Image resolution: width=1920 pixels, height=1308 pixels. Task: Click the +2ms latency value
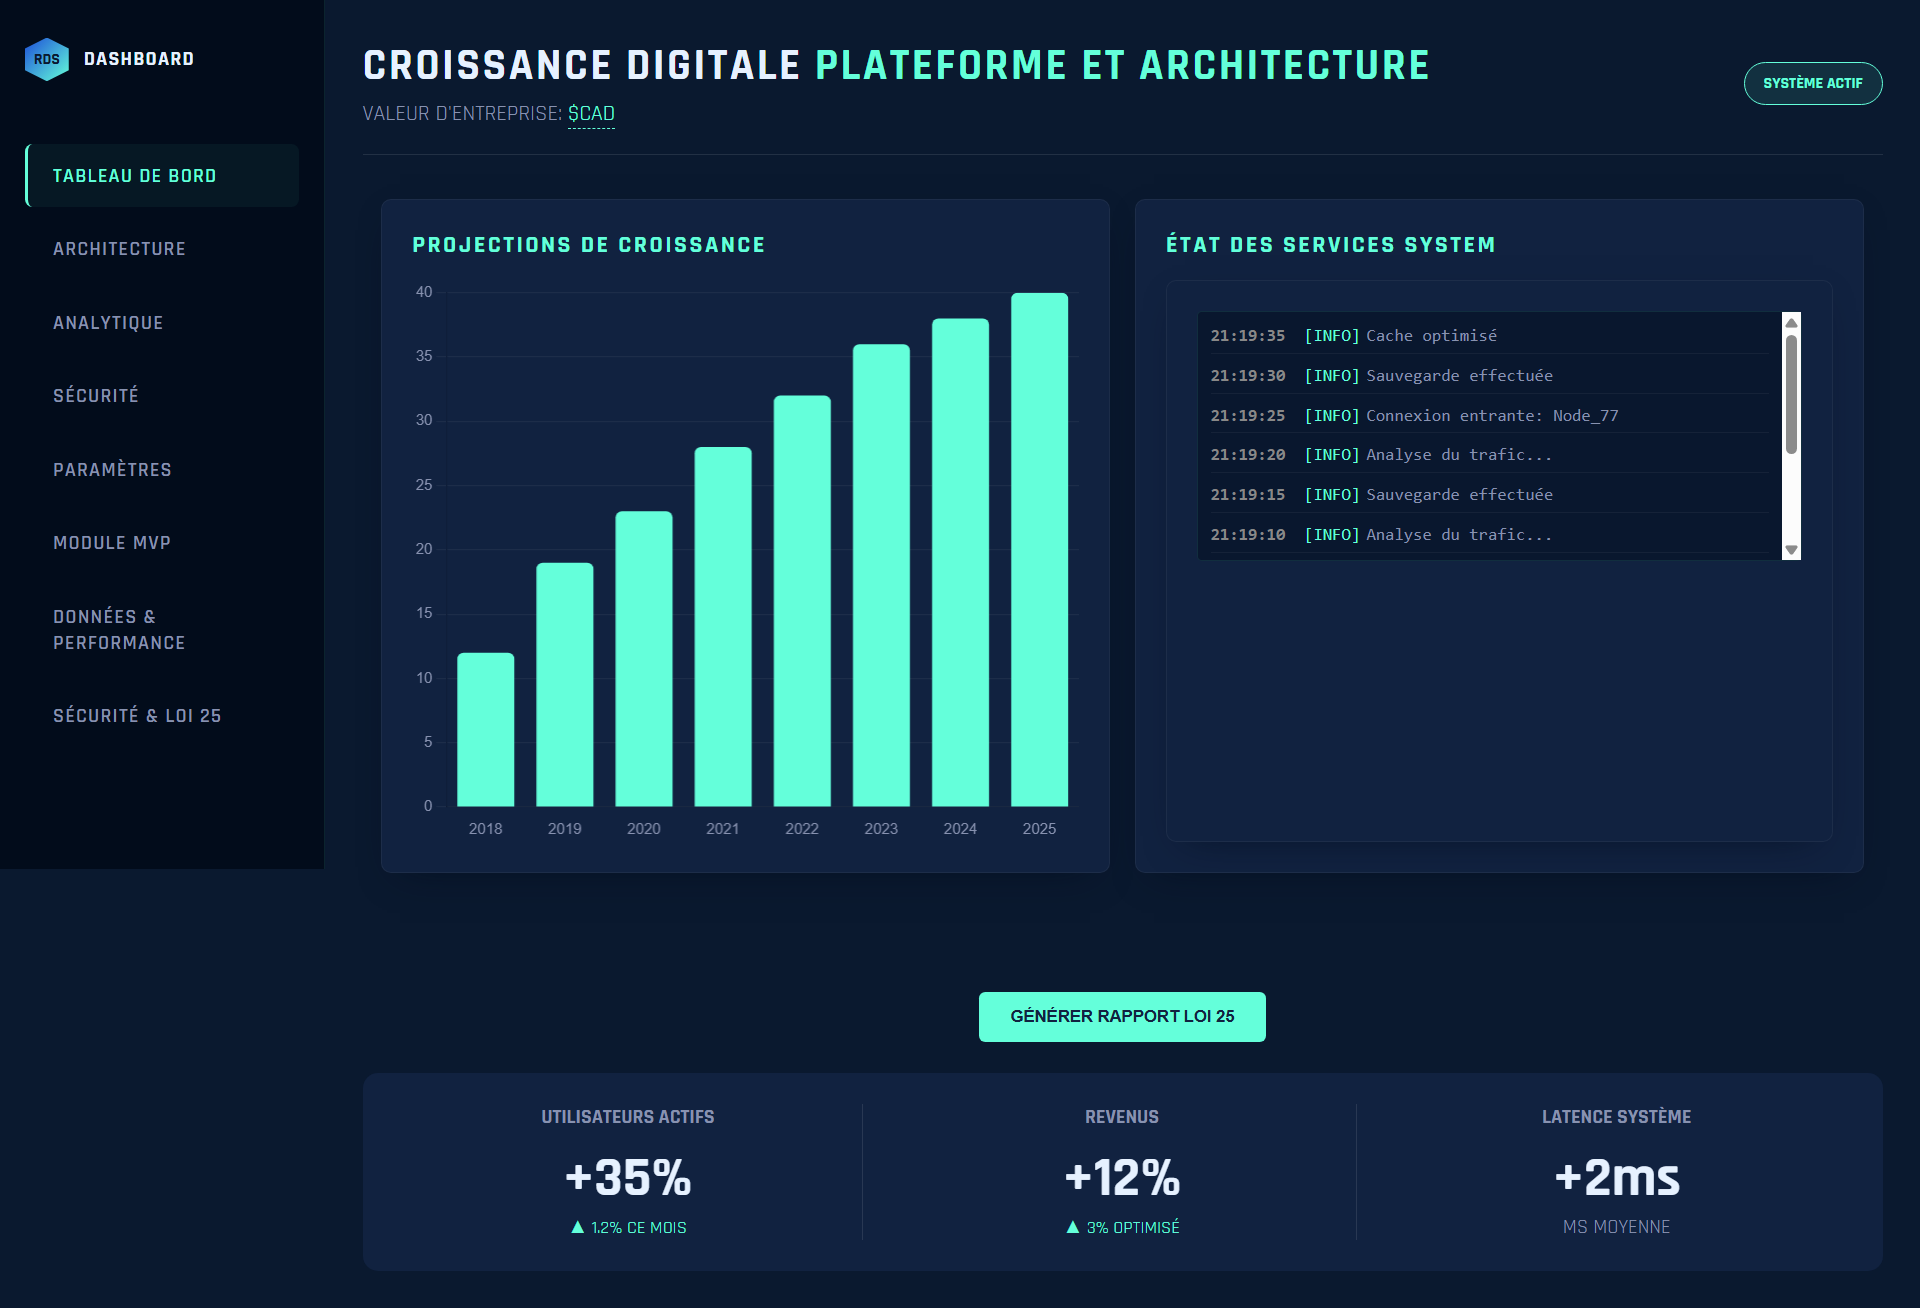click(1617, 1177)
